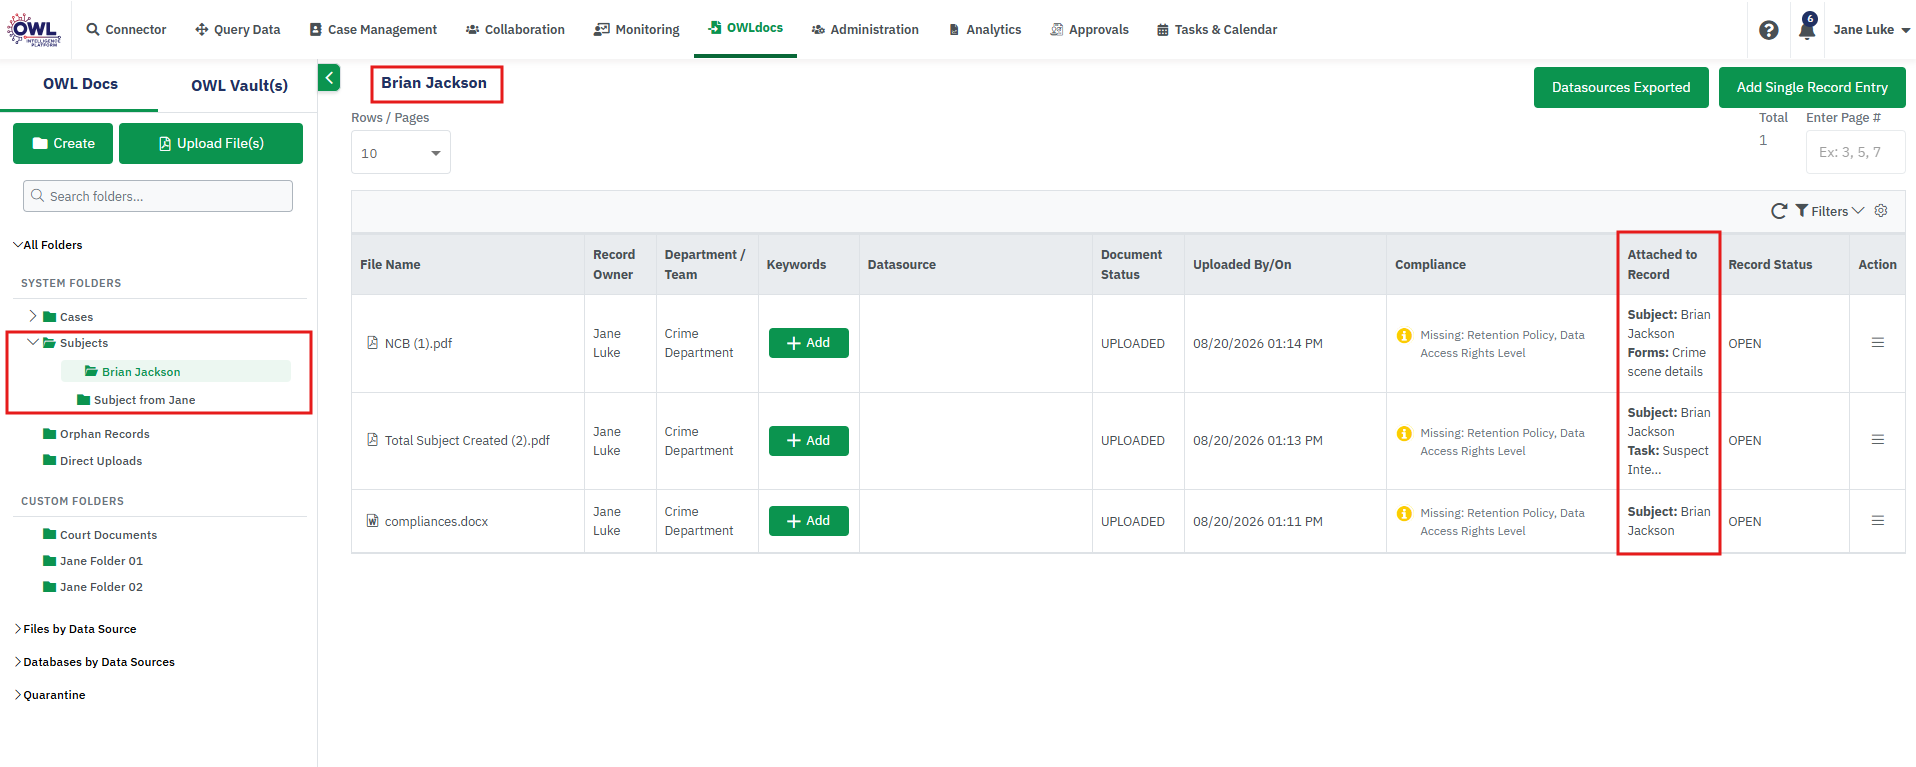Open the notifications bell icon
1916x767 pixels.
click(x=1807, y=27)
